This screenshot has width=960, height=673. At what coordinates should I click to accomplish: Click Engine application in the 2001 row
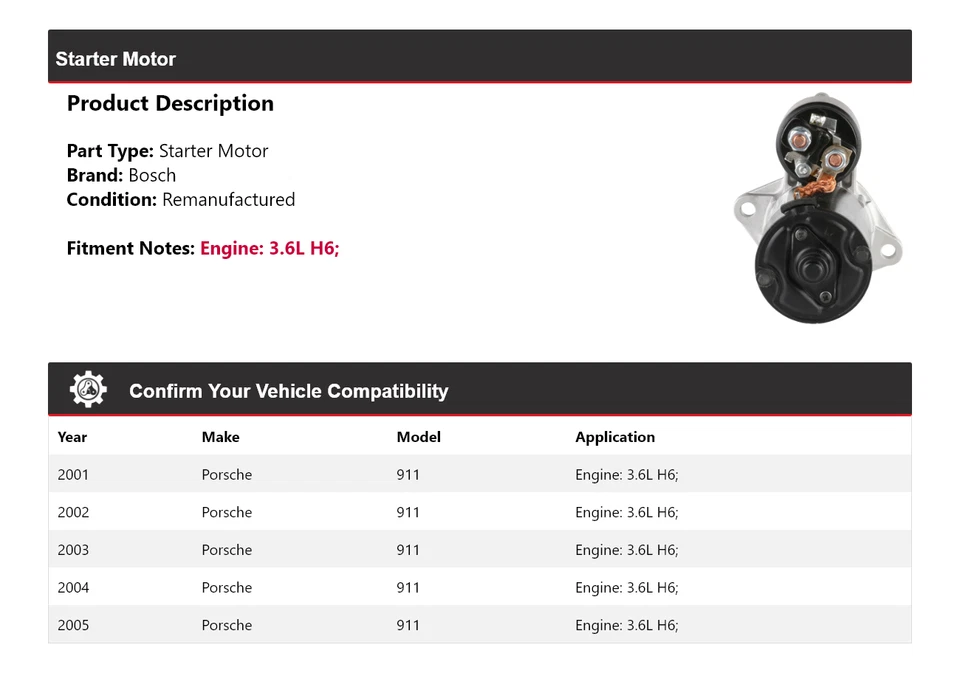[x=626, y=475]
